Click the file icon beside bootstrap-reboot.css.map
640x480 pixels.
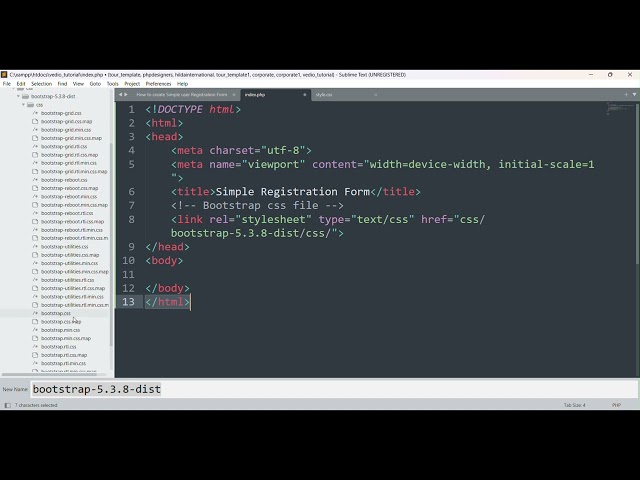pos(35,188)
